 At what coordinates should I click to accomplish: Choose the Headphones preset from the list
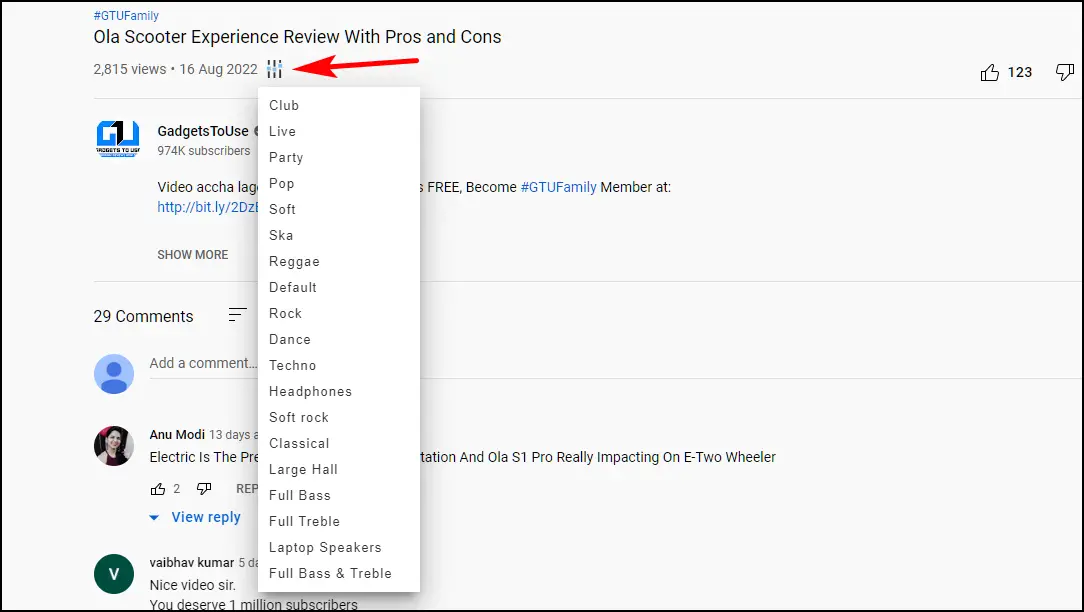click(x=310, y=391)
